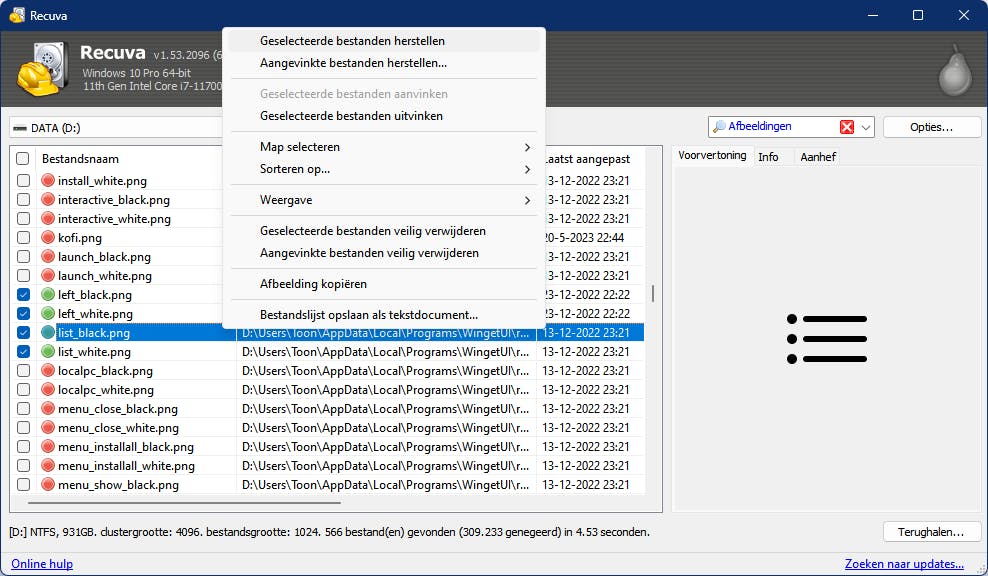Uncheck the box for left_white.png
The height and width of the screenshot is (576, 988).
point(23,313)
